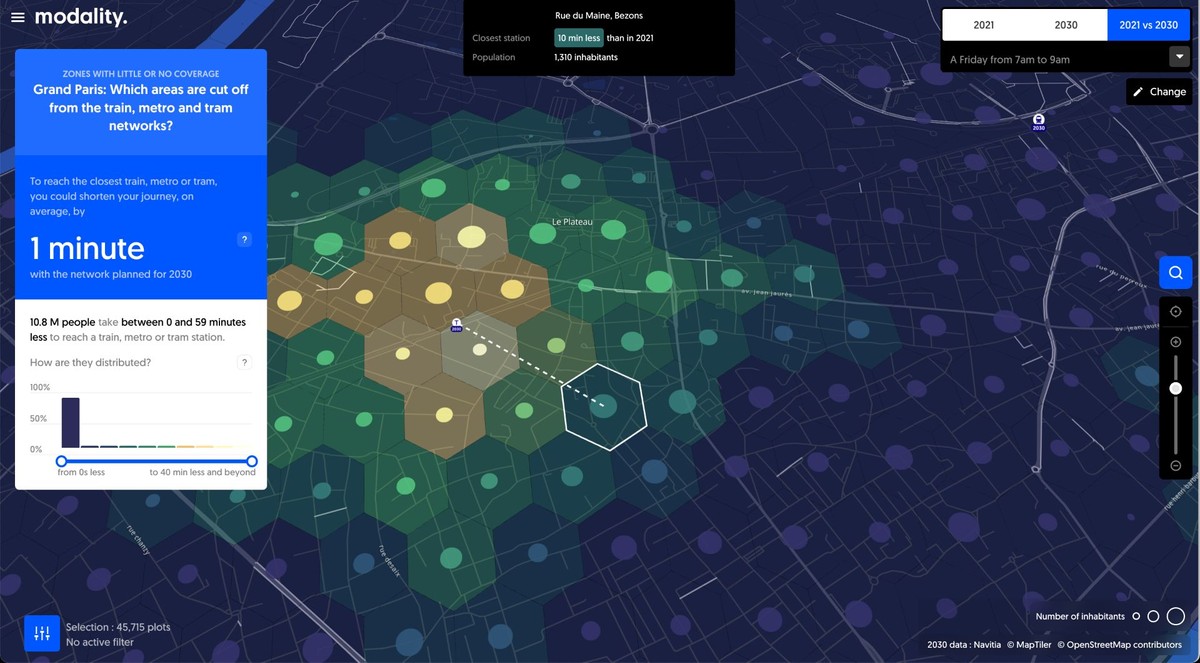Click the 'Le Plateau' map label
Viewport: 1200px width, 663px height.
572,221
